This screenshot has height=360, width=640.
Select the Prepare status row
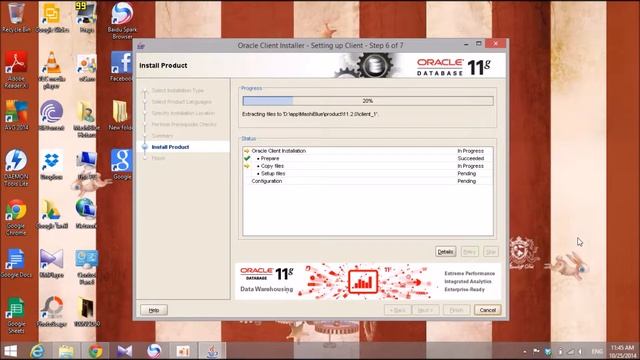tap(368, 158)
